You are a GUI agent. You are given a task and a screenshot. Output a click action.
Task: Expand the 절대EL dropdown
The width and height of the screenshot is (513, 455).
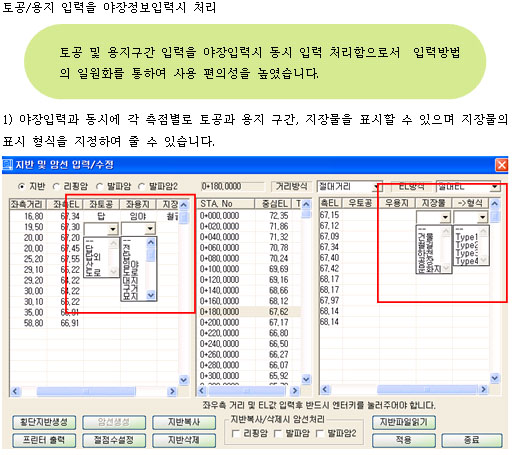pos(495,187)
